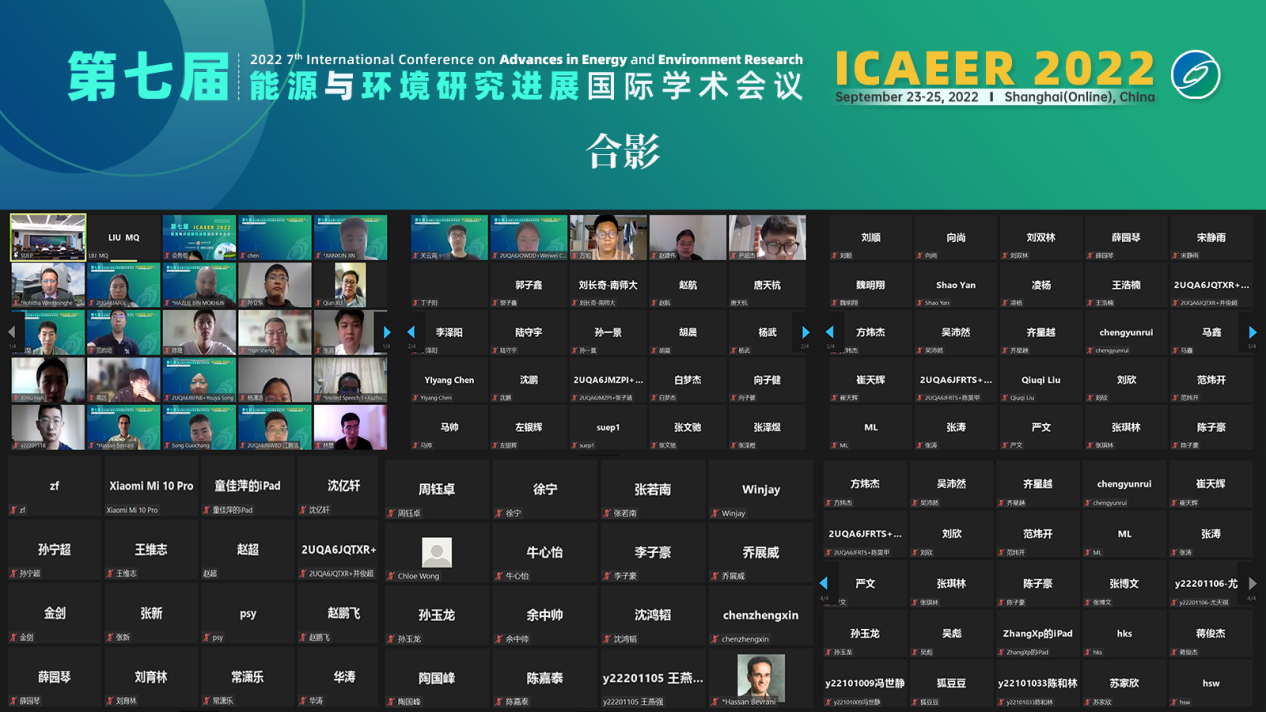The image size is (1266, 712).
Task: Select Hassan Bevrani's profile photo tile
Action: click(x=760, y=677)
